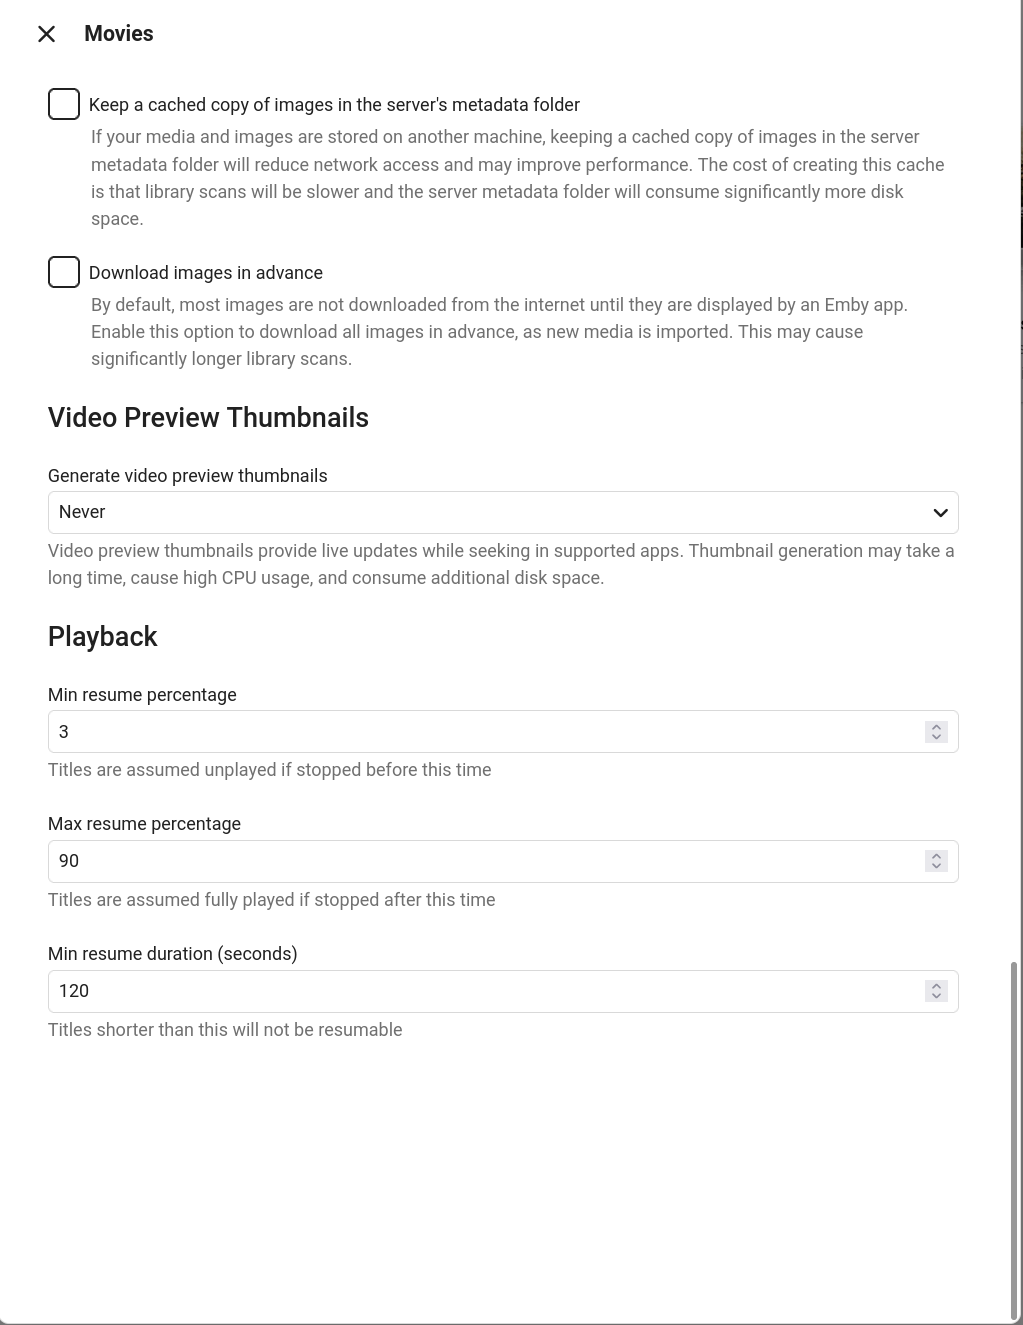Click the X close icon

pos(46,33)
